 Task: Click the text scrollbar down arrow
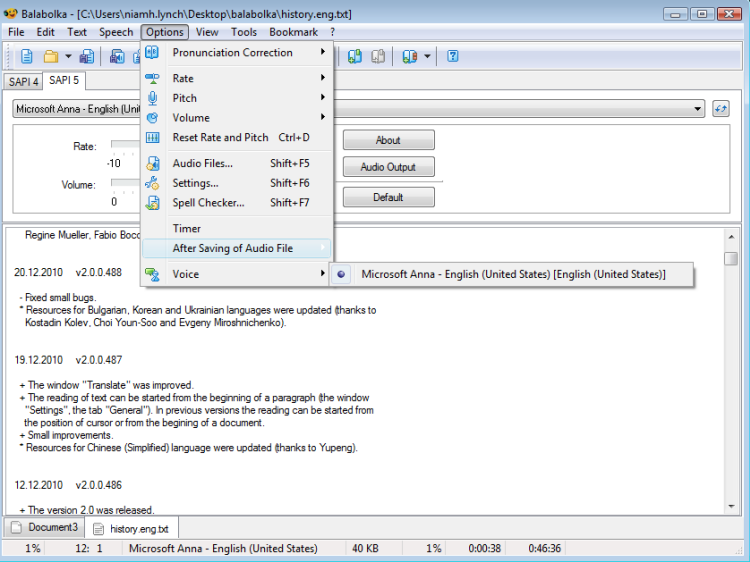pos(731,506)
